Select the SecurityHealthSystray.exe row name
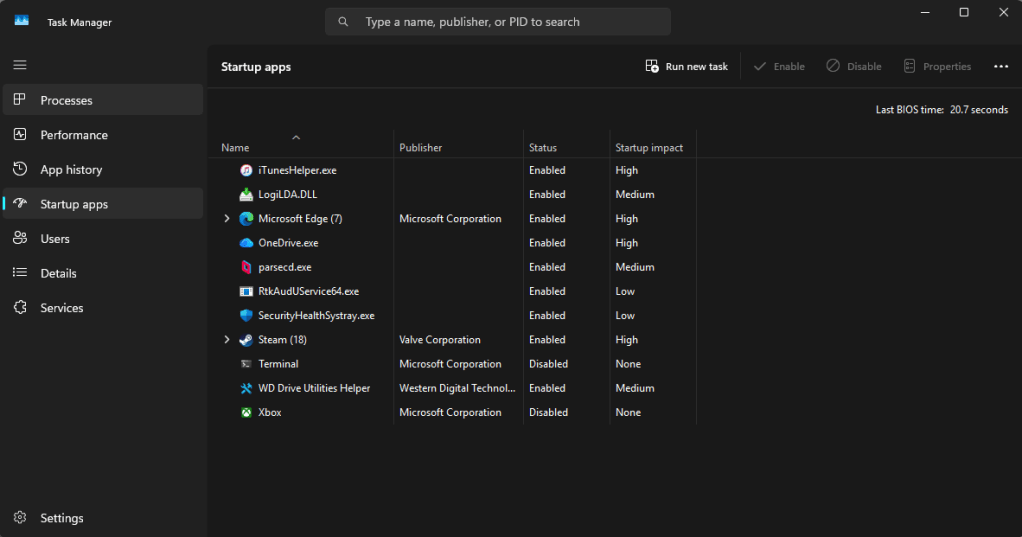The width and height of the screenshot is (1022, 537). [316, 315]
